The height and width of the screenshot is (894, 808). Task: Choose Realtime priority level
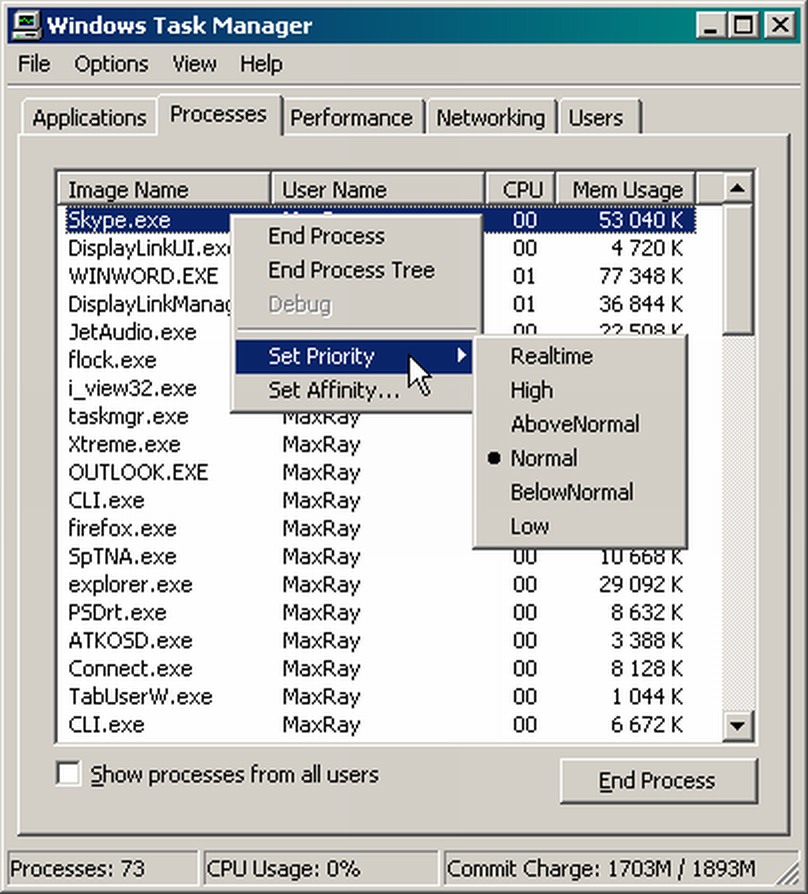coord(551,356)
